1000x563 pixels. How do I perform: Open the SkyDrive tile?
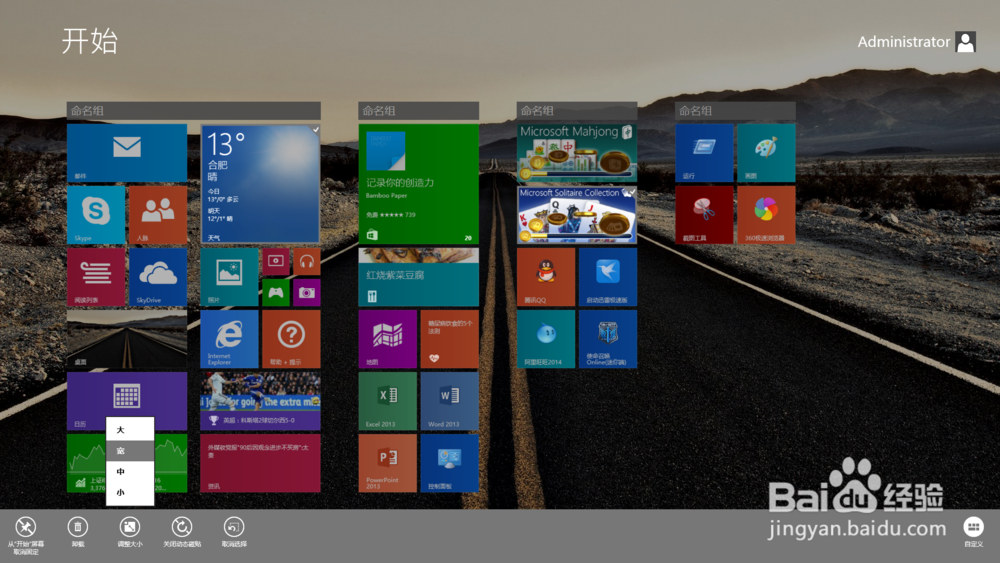click(158, 277)
